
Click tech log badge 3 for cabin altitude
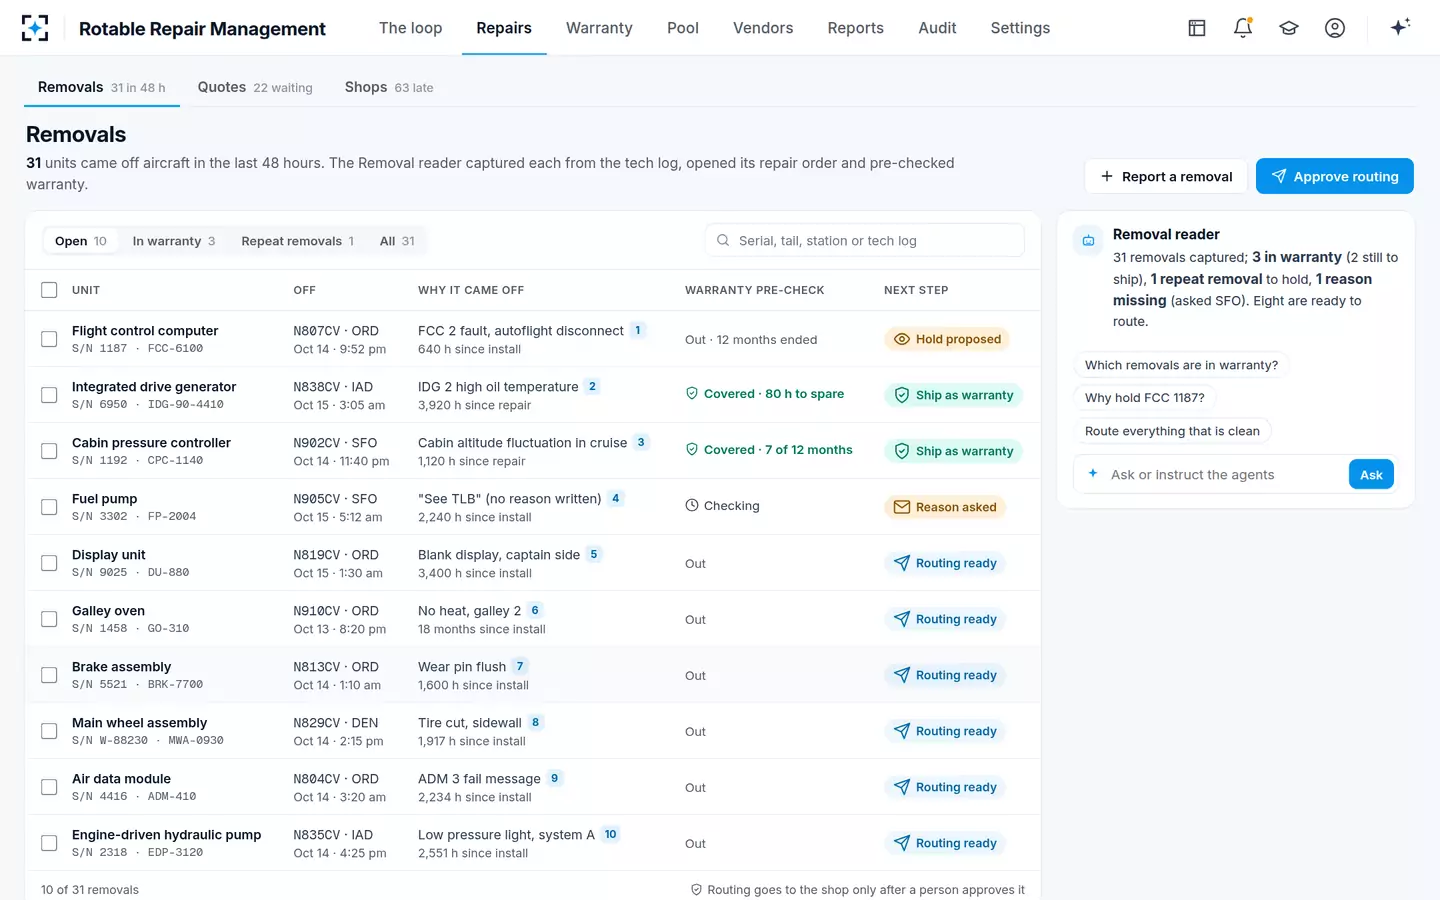pyautogui.click(x=641, y=442)
